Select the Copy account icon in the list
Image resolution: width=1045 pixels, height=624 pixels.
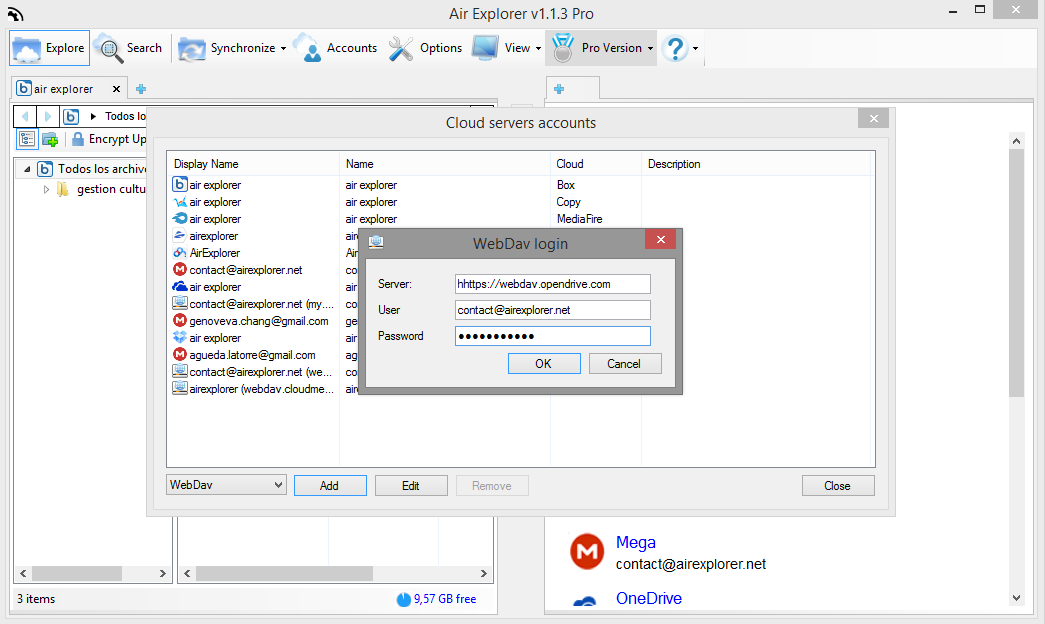[180, 201]
